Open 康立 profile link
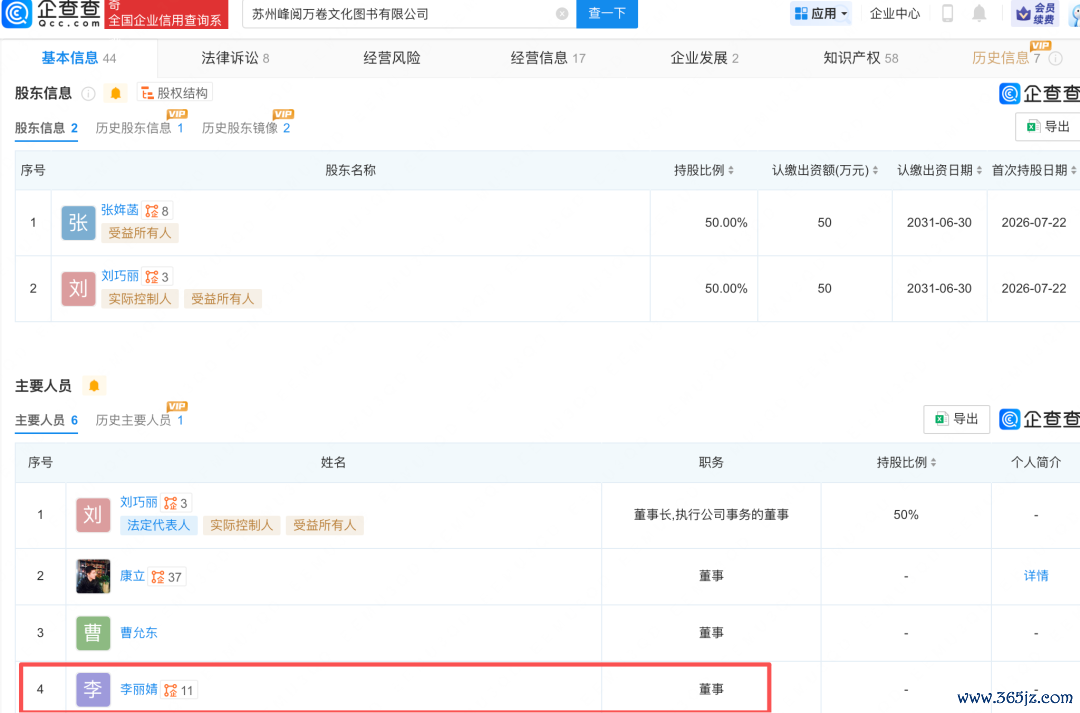1080x713 pixels. click(x=132, y=576)
